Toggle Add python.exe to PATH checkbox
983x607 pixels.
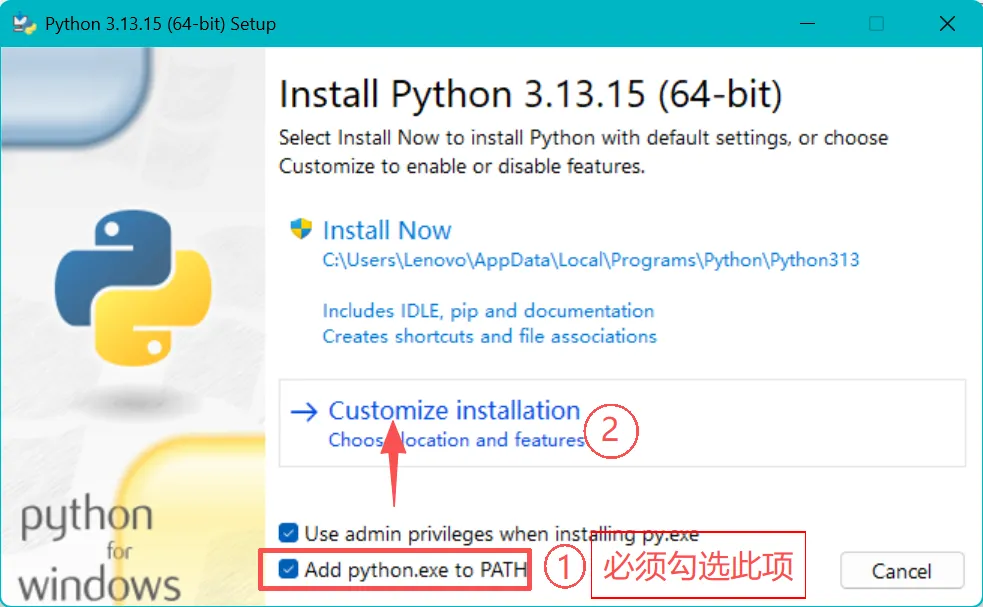[x=288, y=569]
